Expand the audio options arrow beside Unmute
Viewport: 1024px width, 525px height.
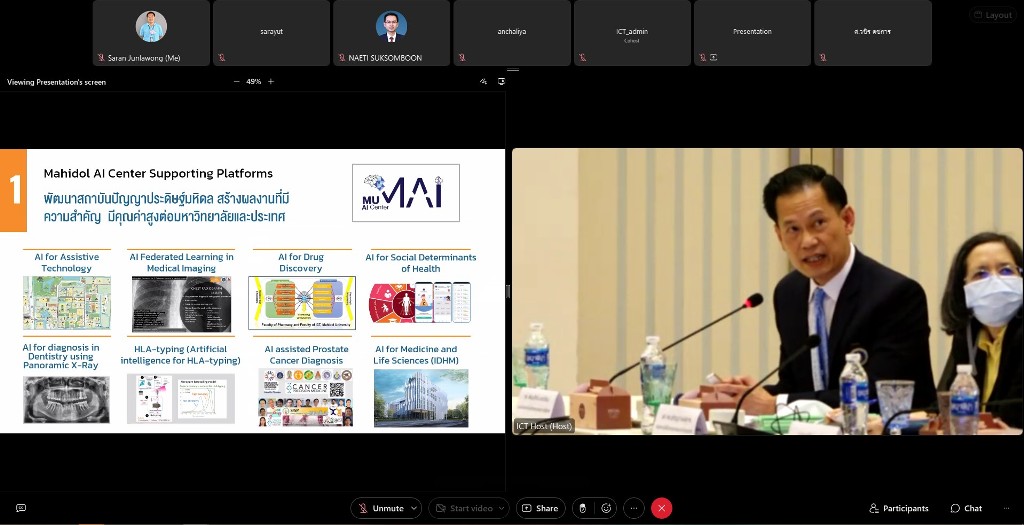[x=414, y=508]
